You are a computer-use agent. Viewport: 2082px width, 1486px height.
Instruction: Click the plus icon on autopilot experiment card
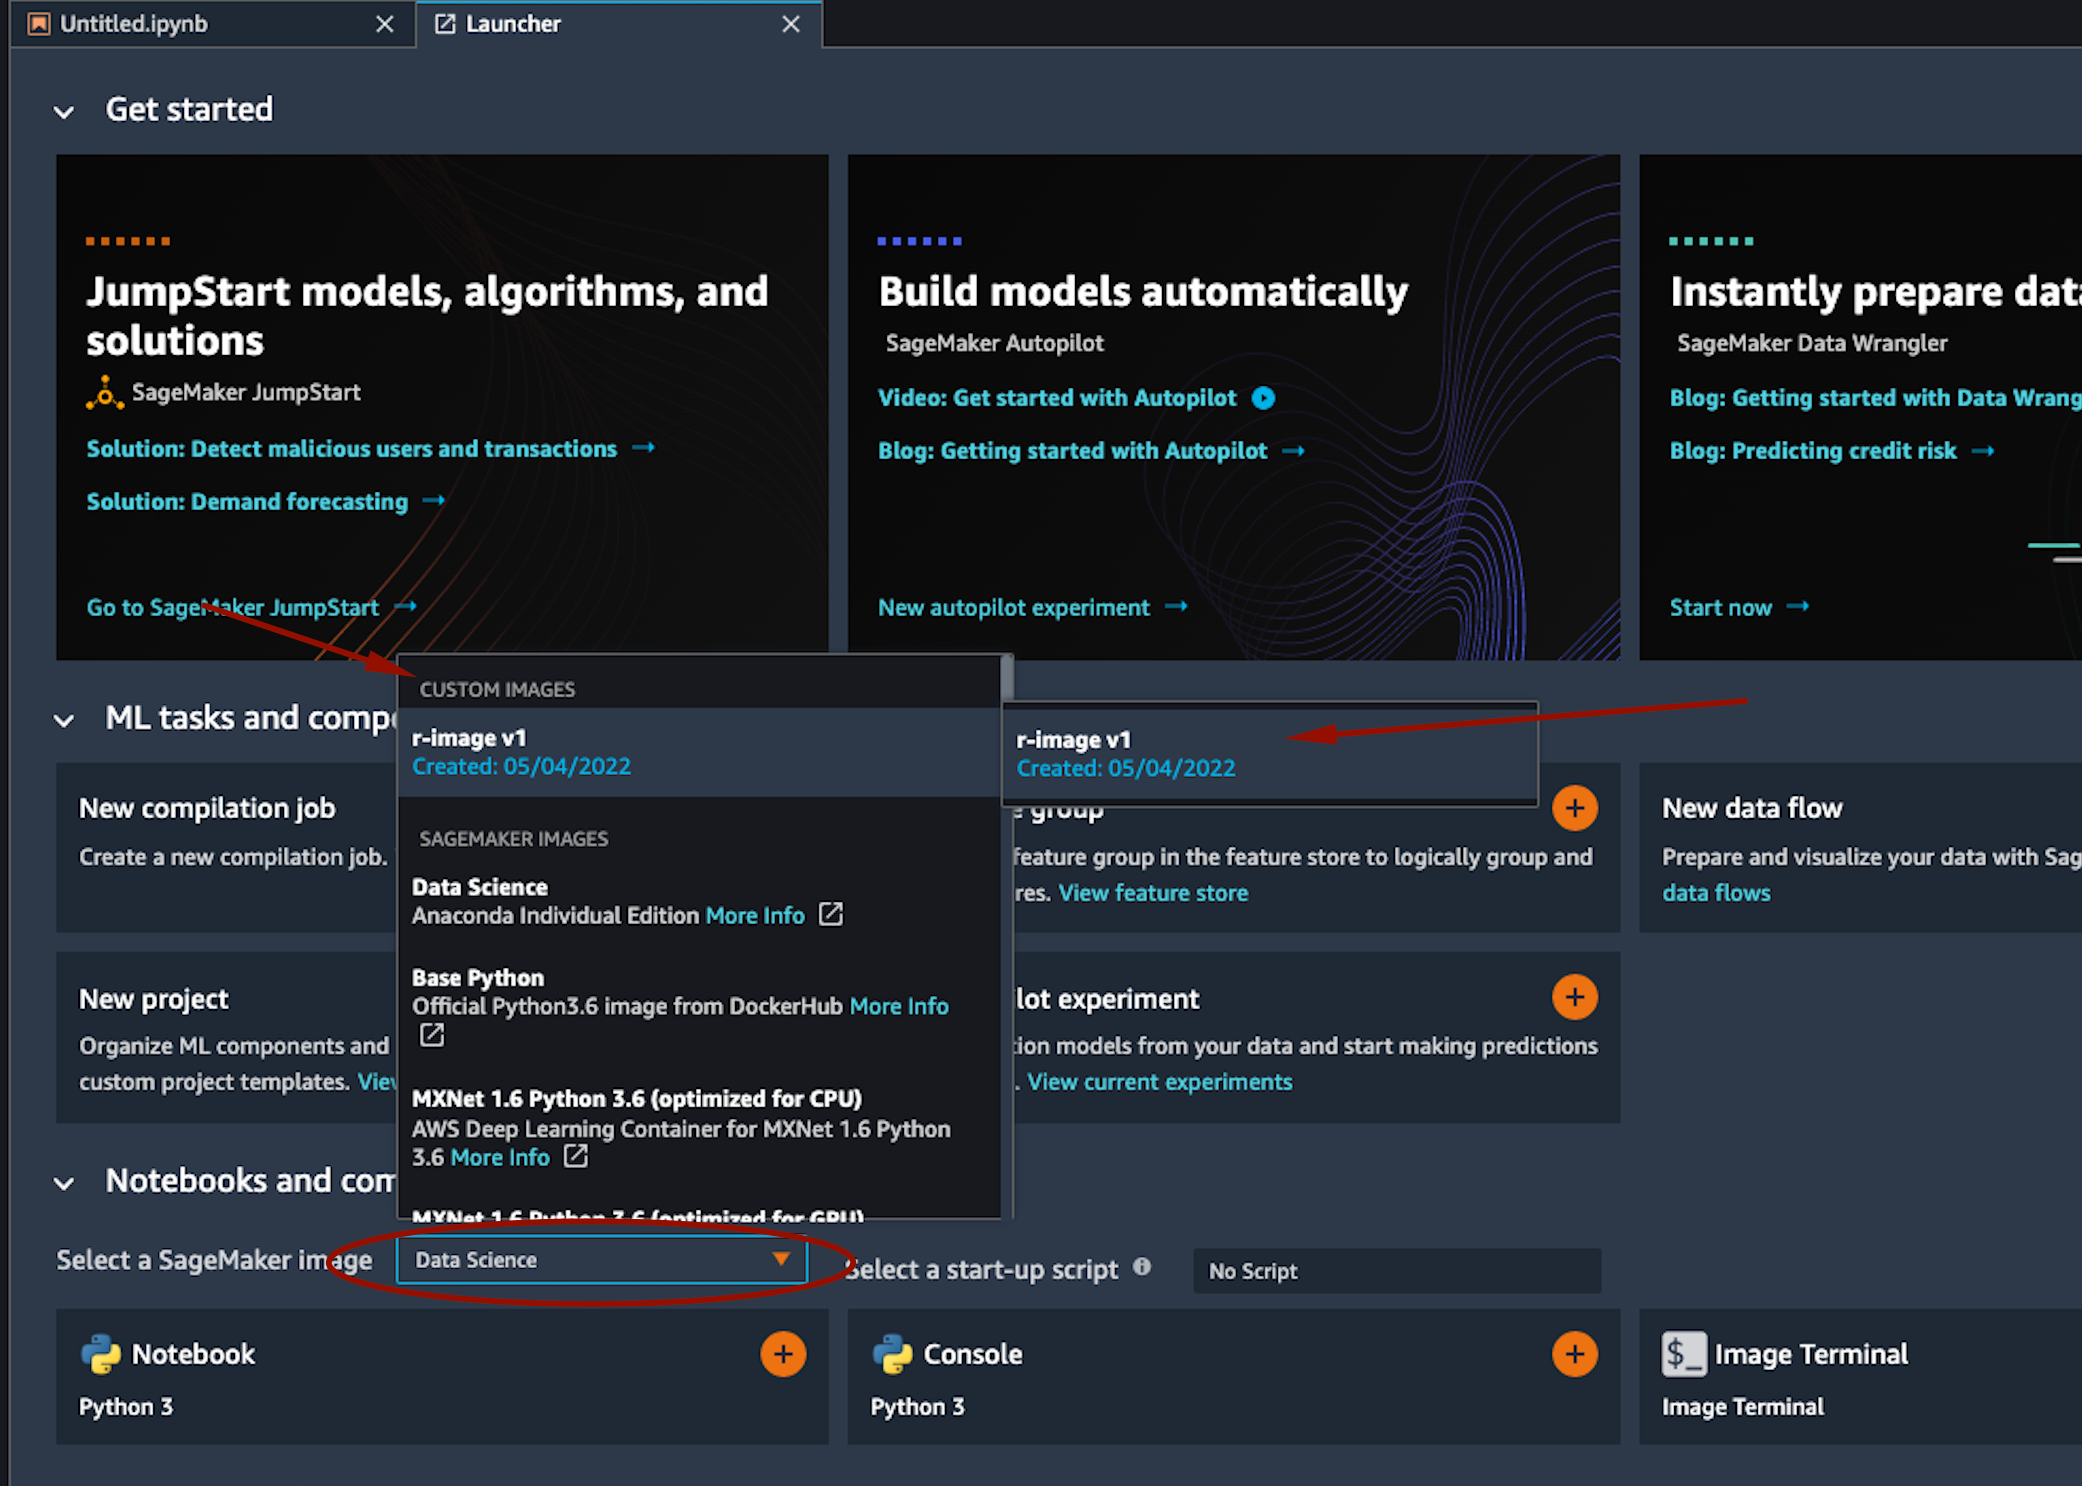point(1574,997)
